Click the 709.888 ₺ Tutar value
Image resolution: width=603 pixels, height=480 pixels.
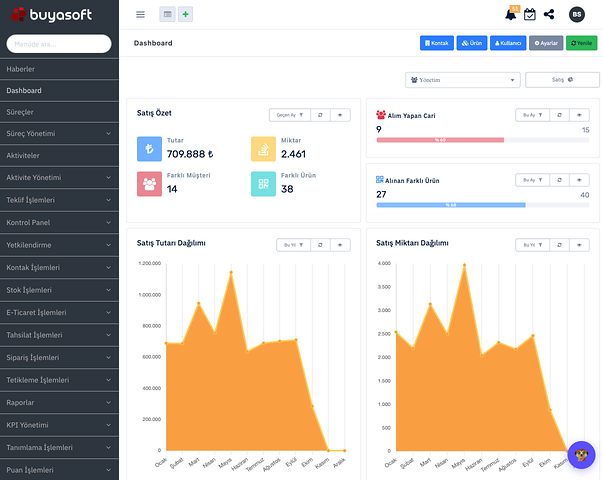coord(190,154)
